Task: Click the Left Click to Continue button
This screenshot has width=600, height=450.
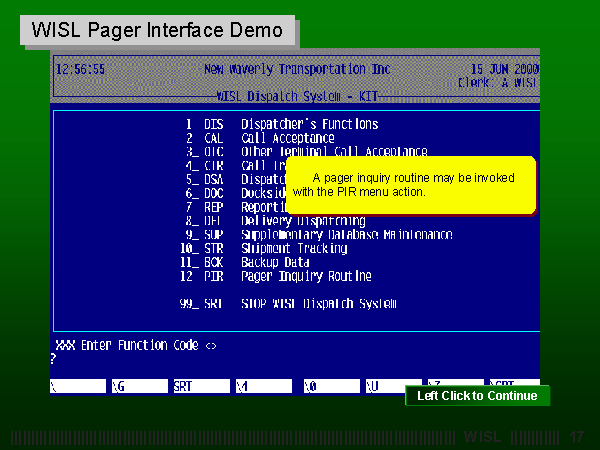Action: (478, 396)
